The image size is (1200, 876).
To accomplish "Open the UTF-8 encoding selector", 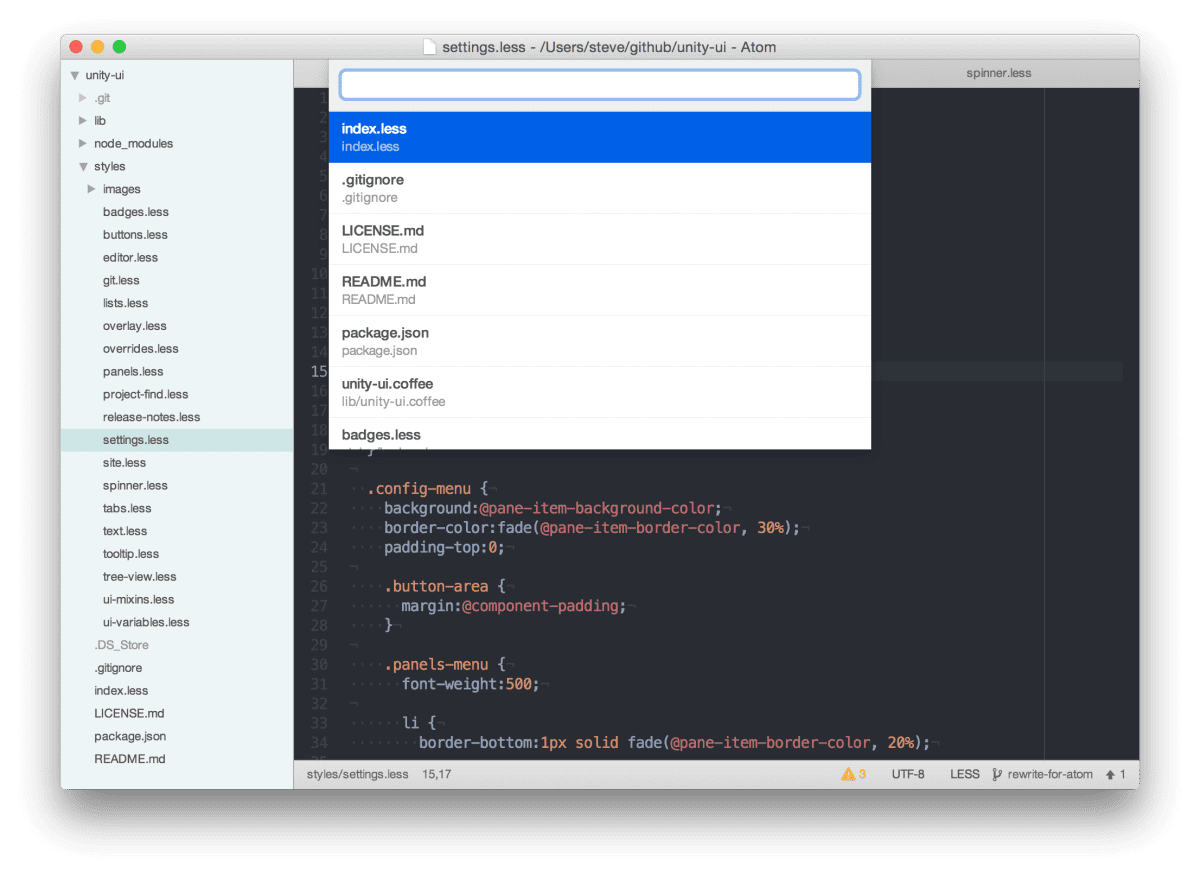I will point(908,773).
